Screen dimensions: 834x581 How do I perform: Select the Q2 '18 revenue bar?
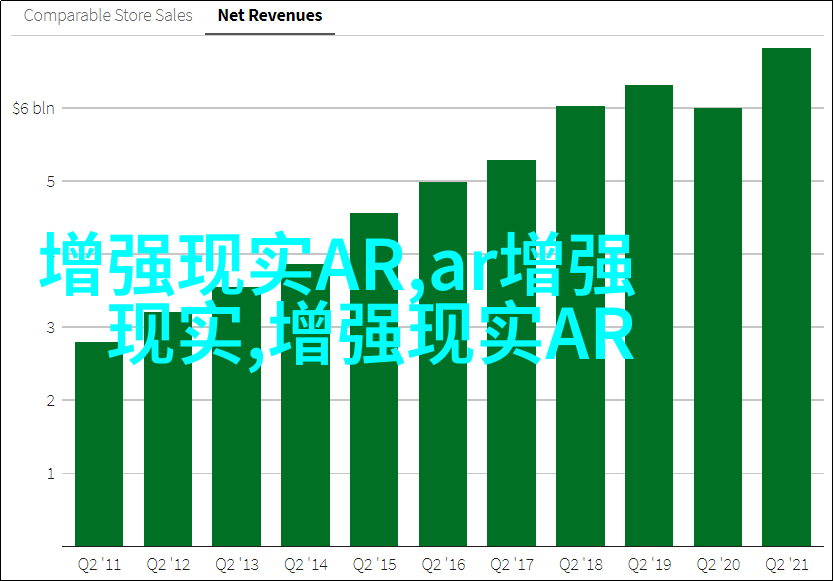(580, 326)
